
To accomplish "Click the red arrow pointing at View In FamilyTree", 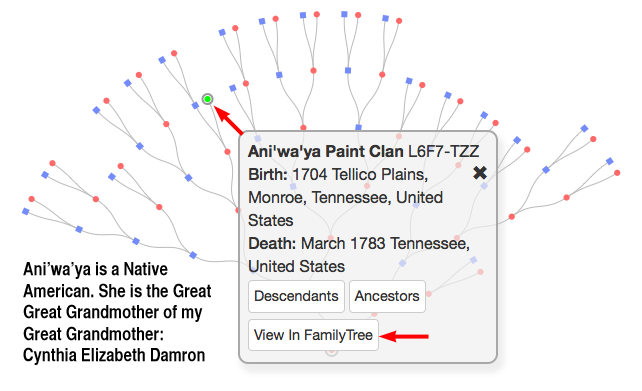I will pos(404,337).
